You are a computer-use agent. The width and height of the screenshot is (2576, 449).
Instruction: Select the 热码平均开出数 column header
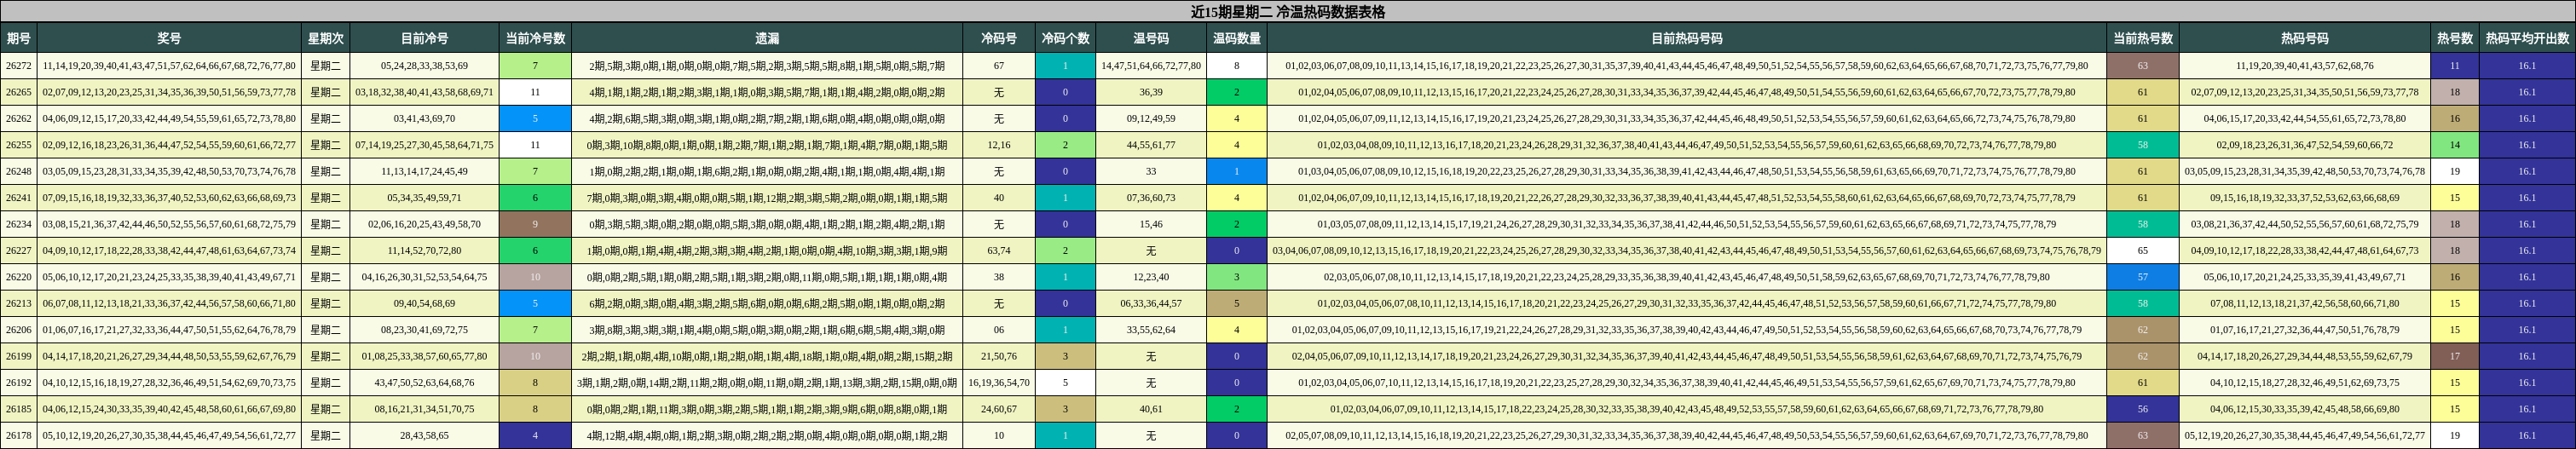pos(2527,38)
